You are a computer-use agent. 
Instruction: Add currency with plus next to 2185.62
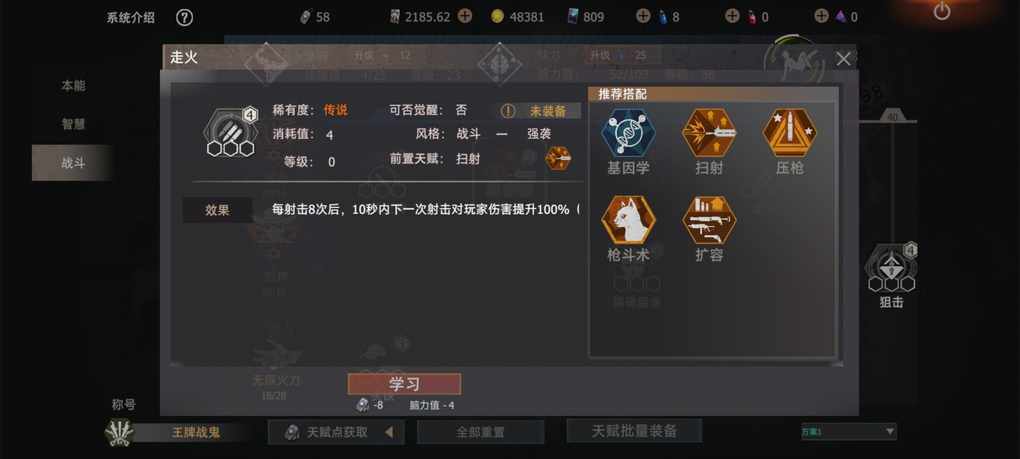(x=464, y=16)
